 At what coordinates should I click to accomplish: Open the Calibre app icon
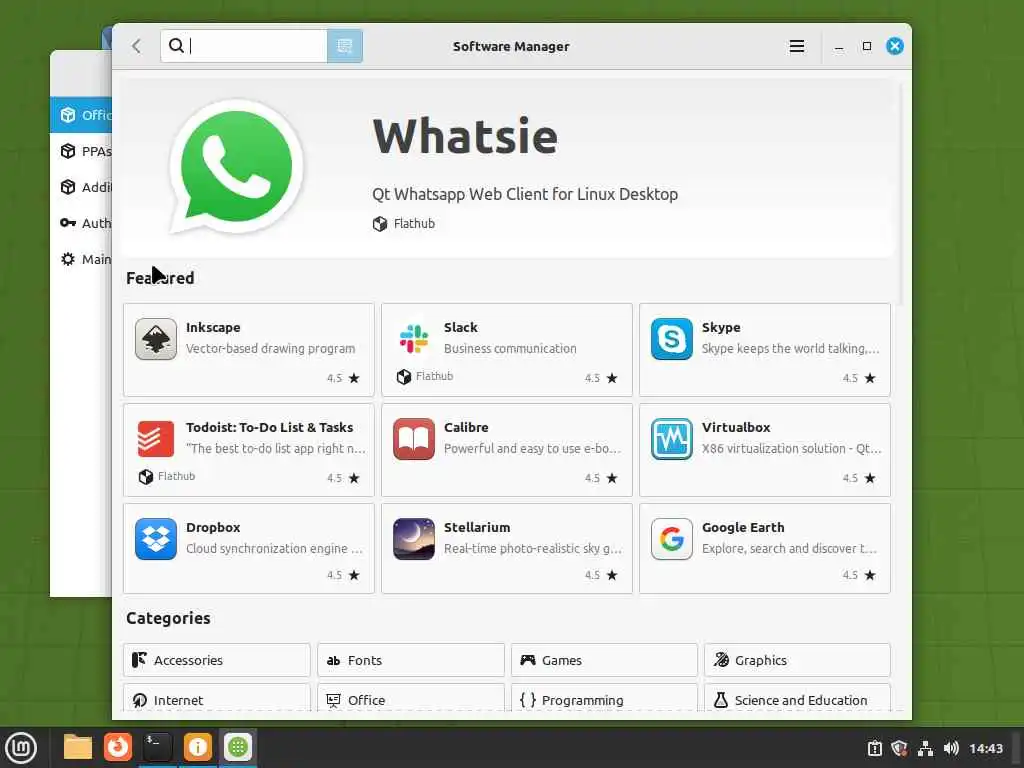[414, 439]
